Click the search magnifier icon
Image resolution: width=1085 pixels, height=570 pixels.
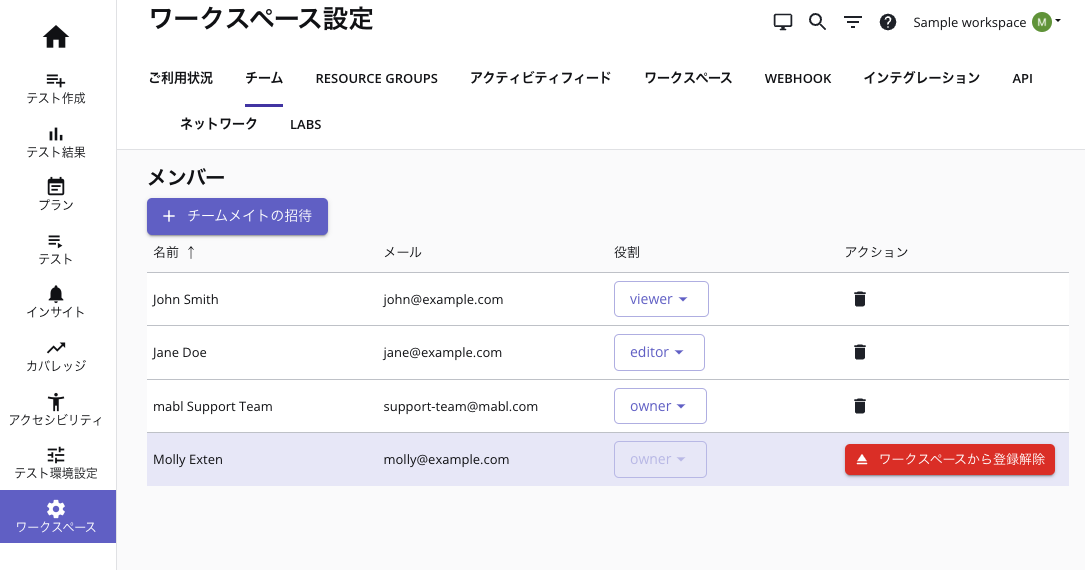click(x=817, y=22)
